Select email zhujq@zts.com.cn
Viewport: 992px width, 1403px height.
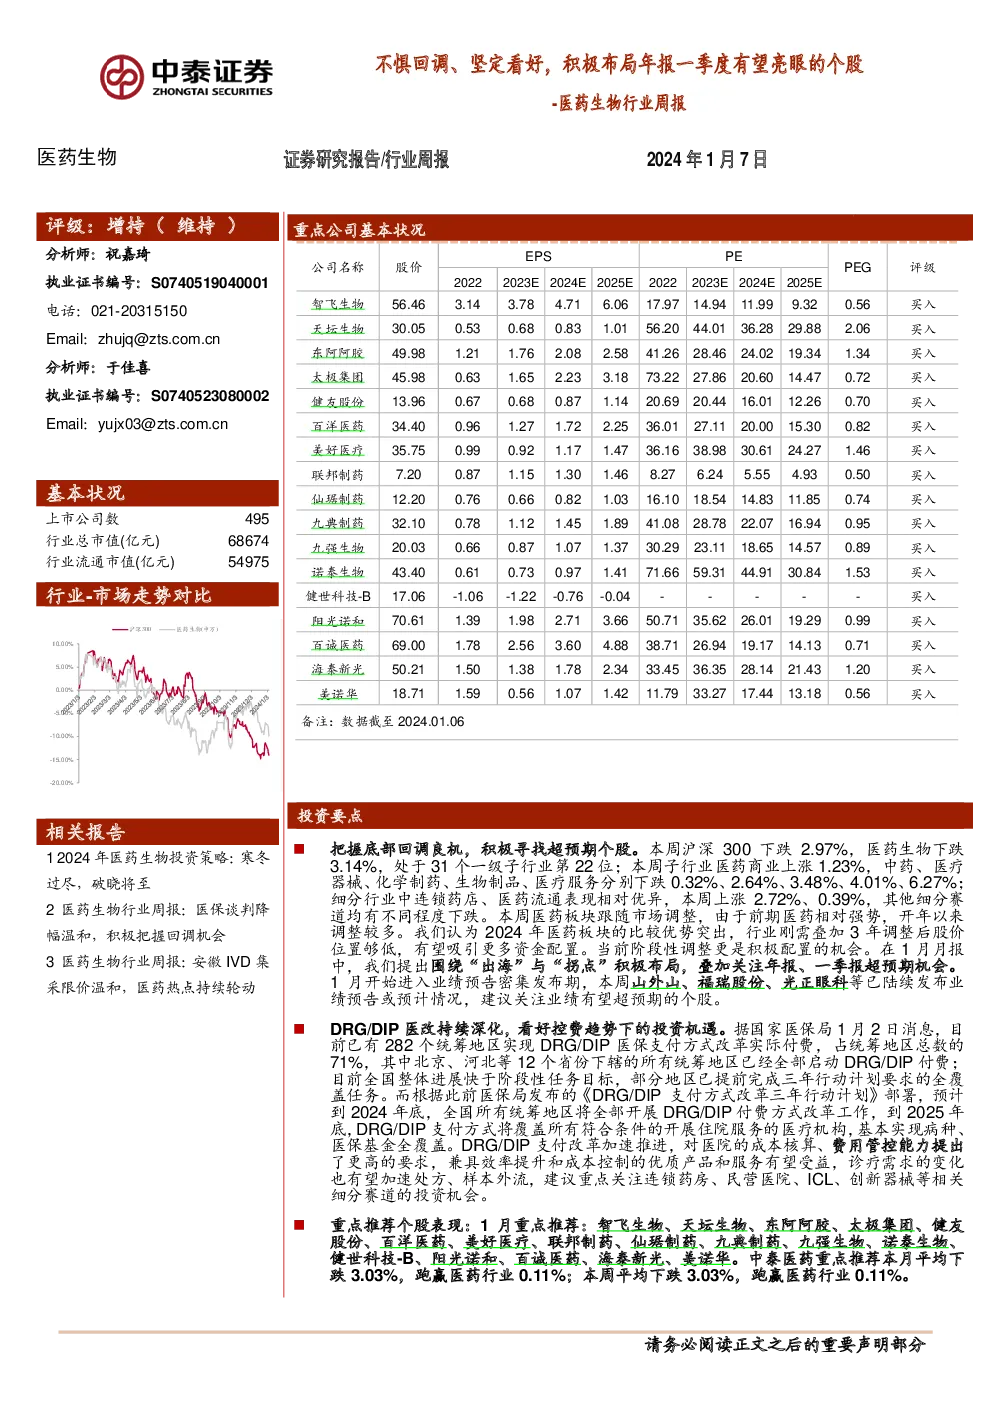tap(159, 339)
